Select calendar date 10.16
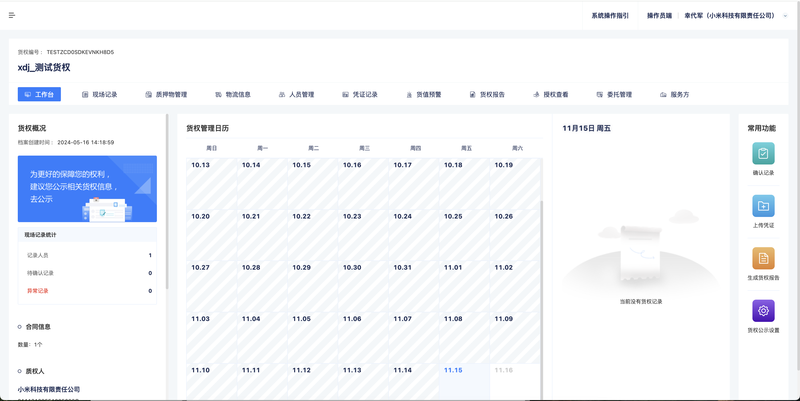Viewport: 800px width, 401px height. pyautogui.click(x=363, y=184)
